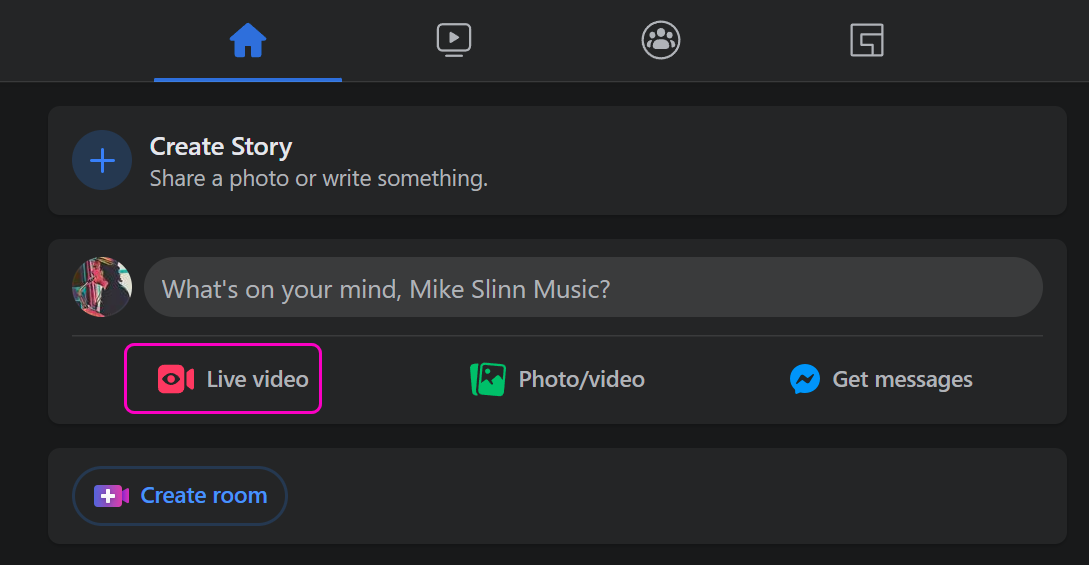Click the blue underline beneath Home tab

coord(247,79)
